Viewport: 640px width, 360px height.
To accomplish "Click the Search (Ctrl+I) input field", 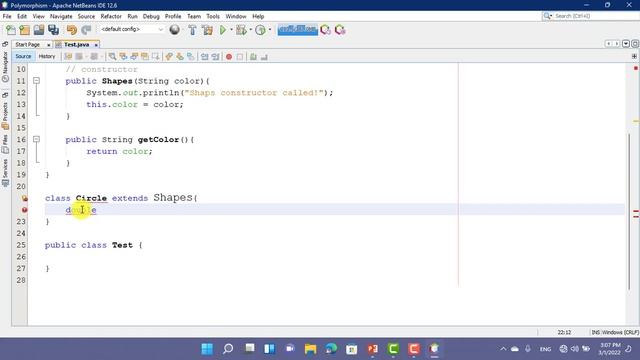I will click(595, 16).
